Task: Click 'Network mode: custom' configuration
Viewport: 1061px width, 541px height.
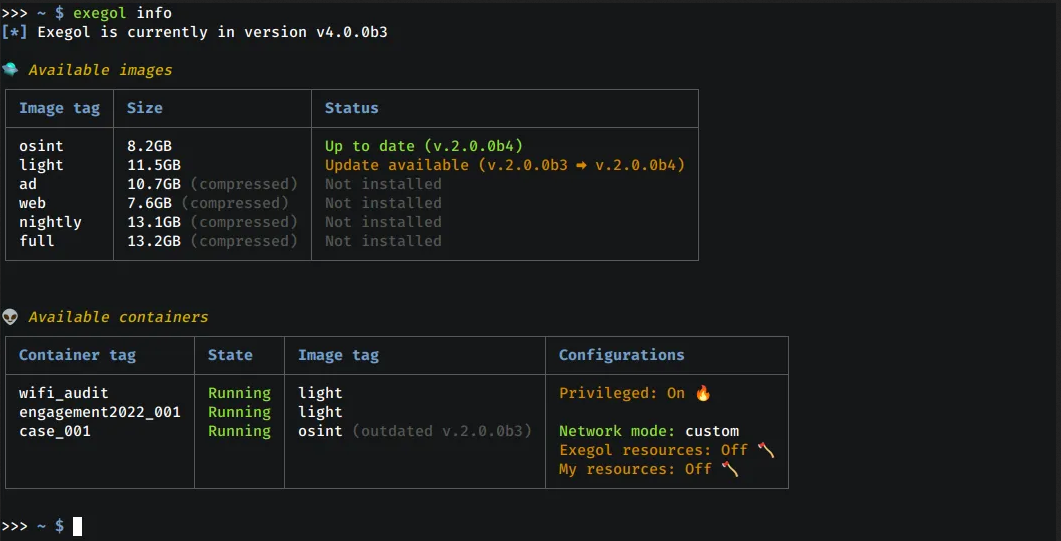Action: 649,431
